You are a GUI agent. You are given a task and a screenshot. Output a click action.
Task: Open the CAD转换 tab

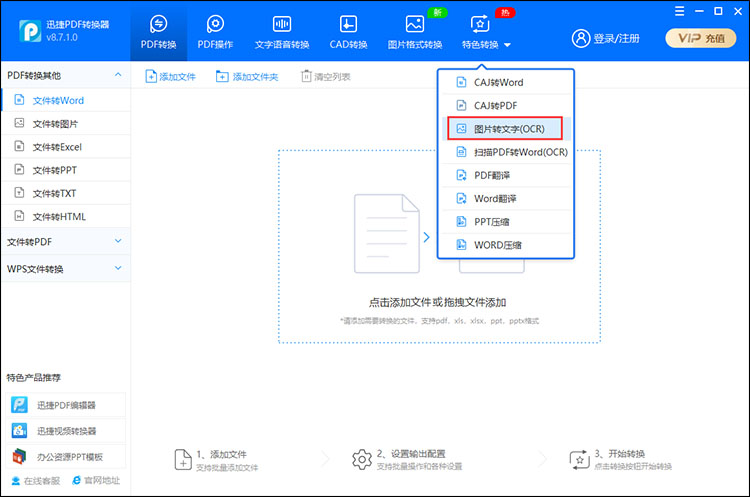[x=348, y=33]
